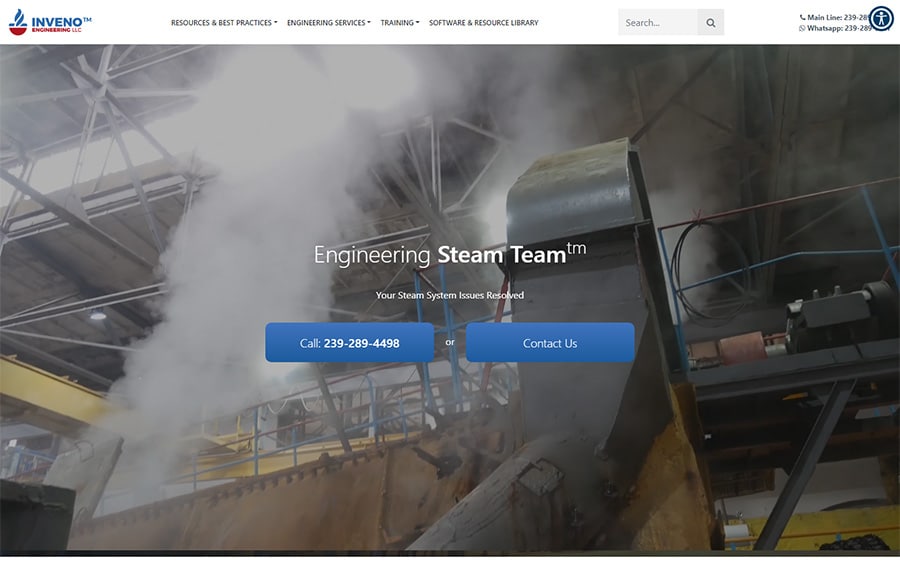Focus the Search input field
Viewport: 900px width, 568px height.
(x=657, y=23)
